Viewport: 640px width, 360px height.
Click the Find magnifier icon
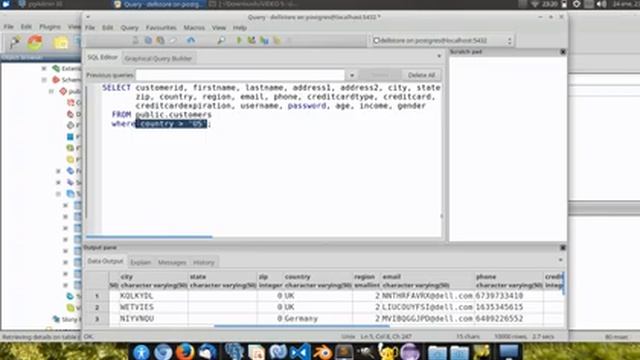pyautogui.click(x=221, y=40)
